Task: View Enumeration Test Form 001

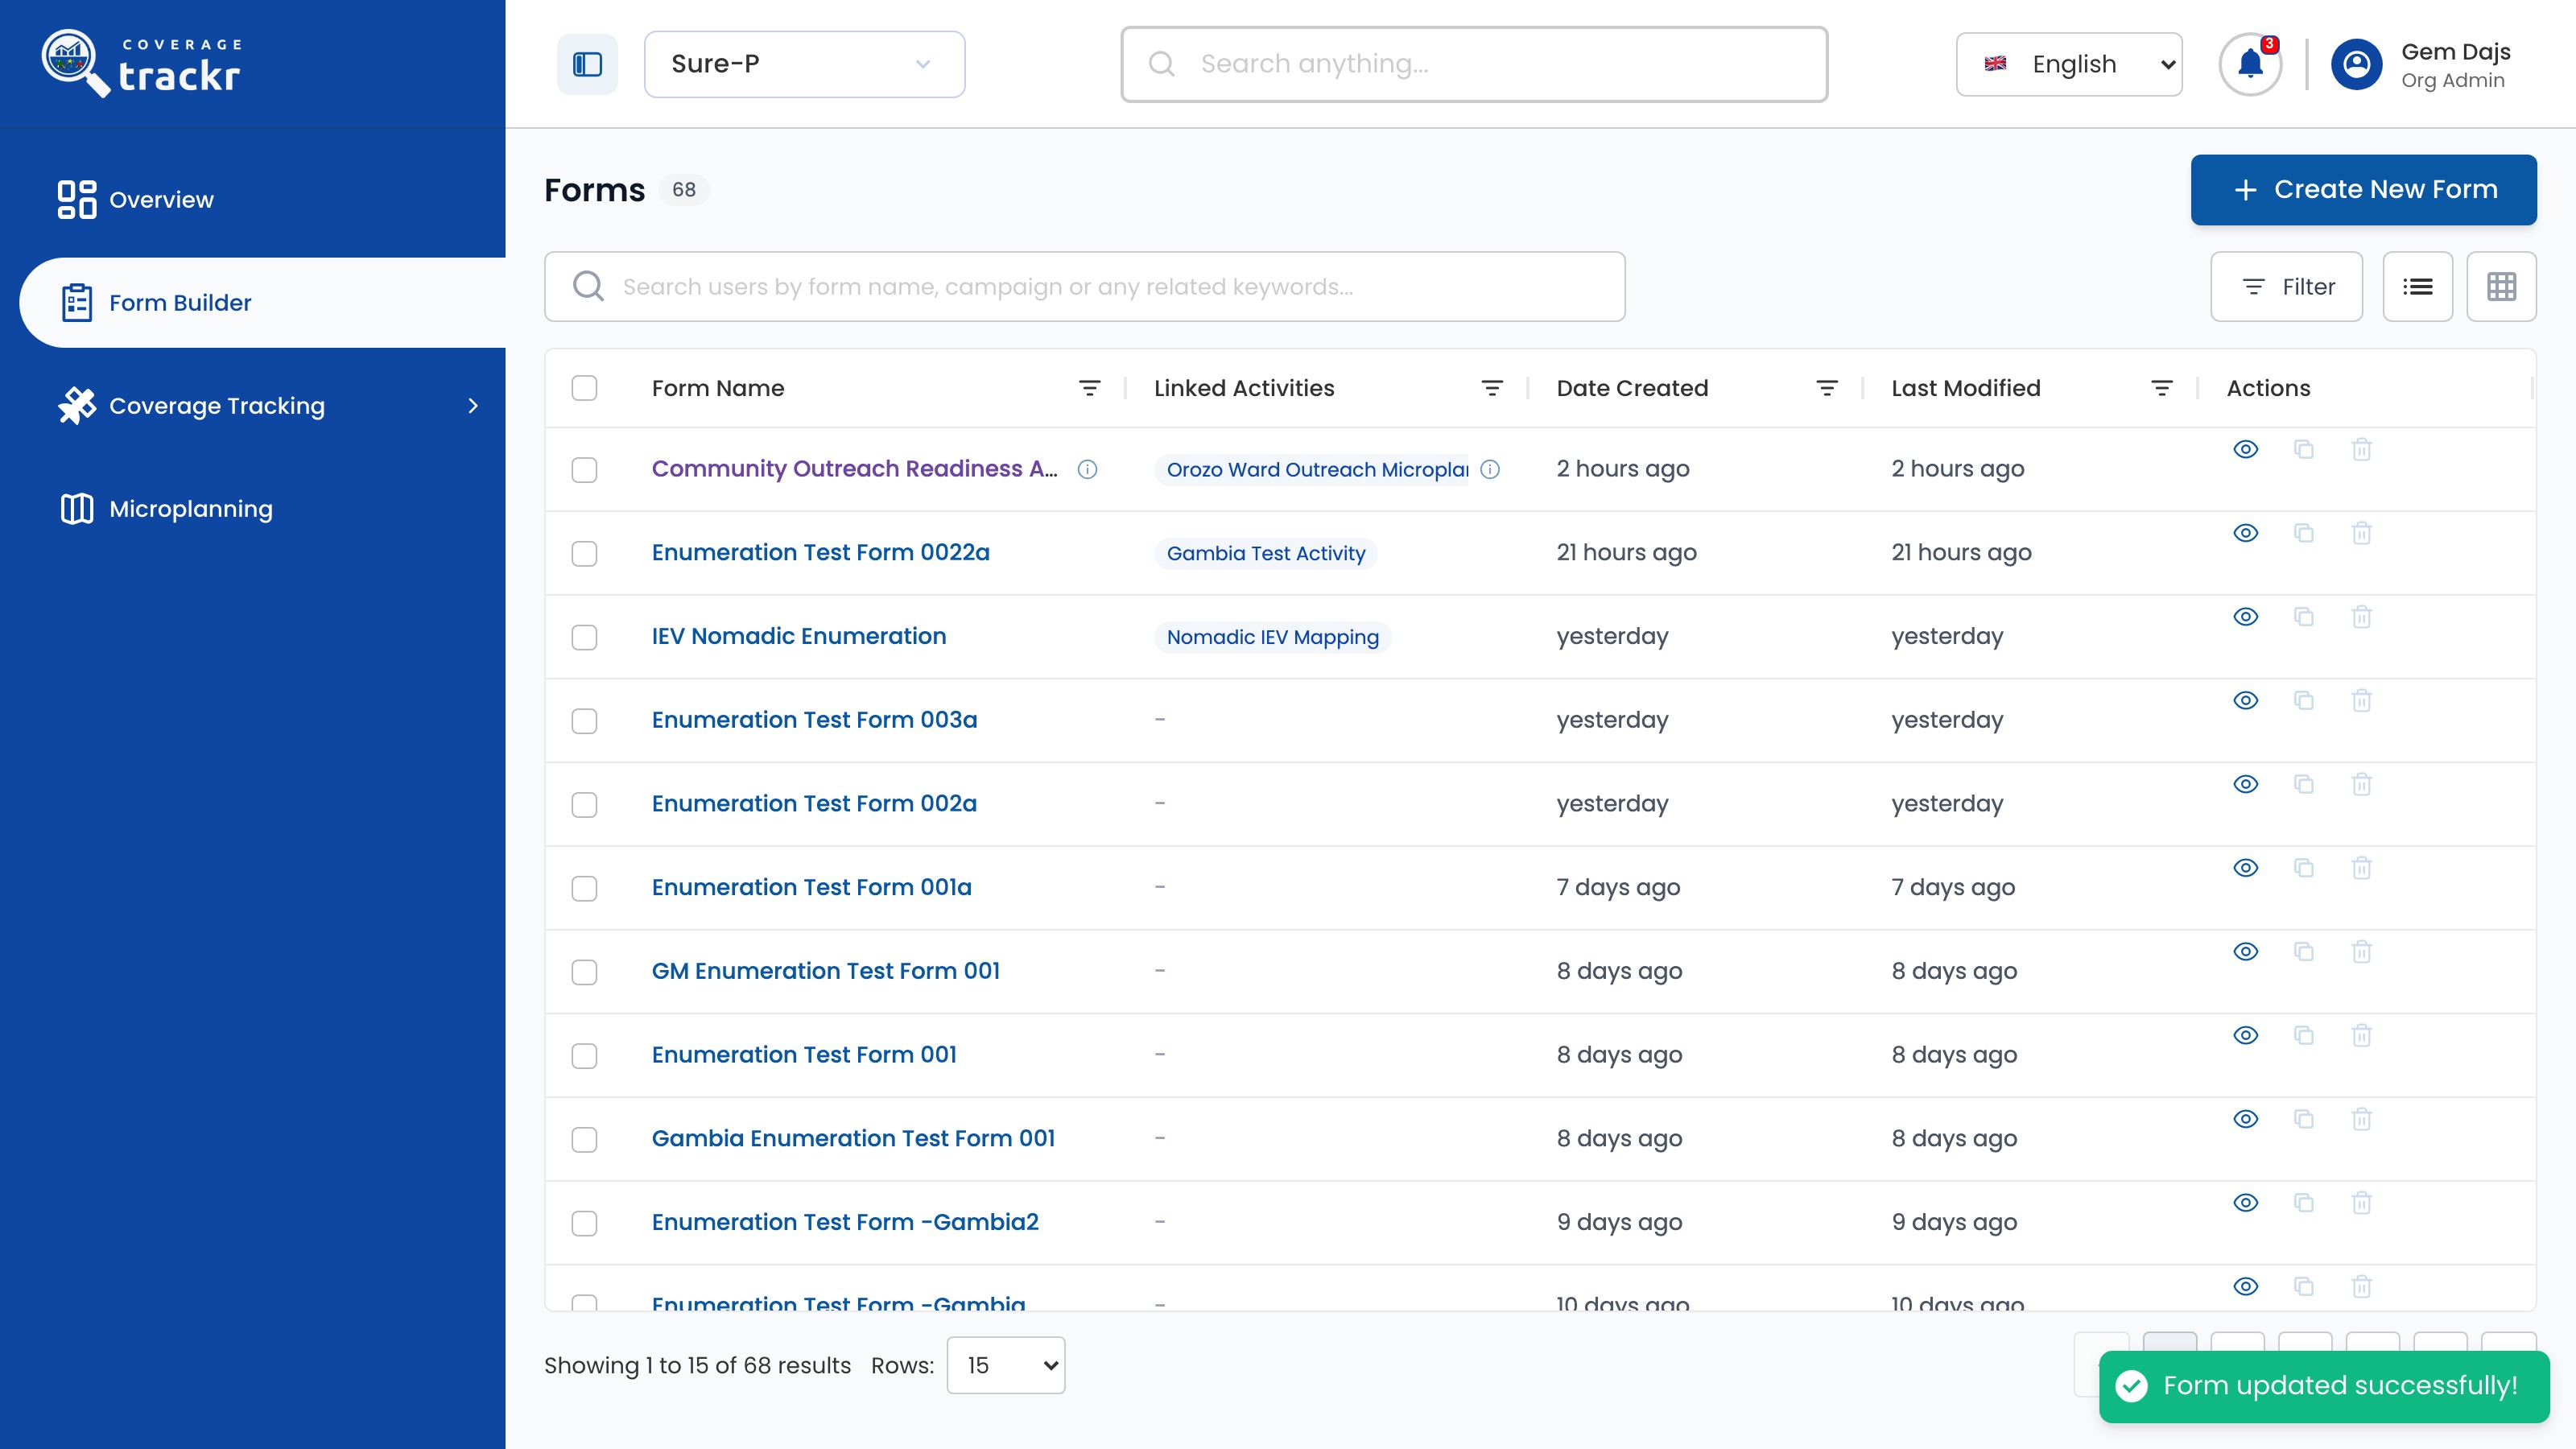Action: coord(2246,1036)
